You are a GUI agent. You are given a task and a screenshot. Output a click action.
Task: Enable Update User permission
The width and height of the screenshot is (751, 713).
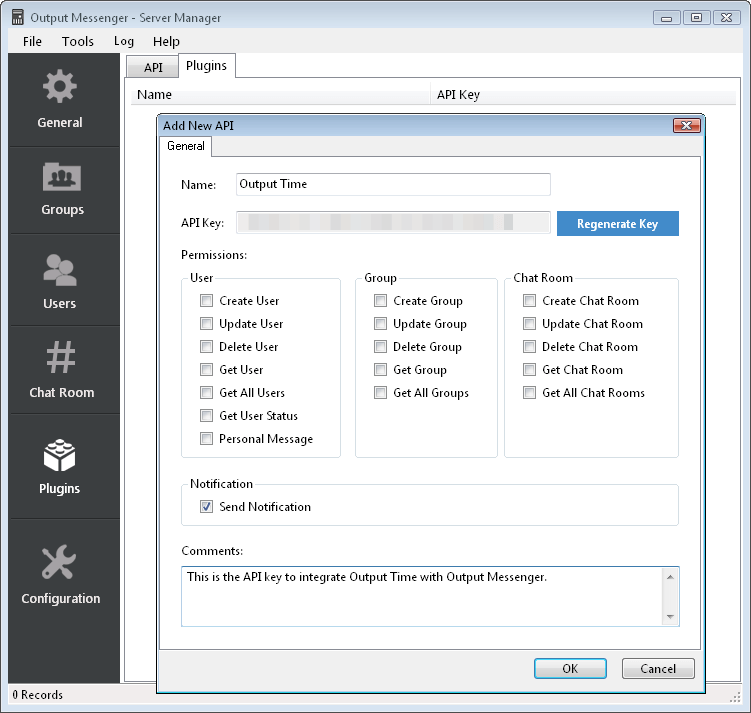[206, 324]
